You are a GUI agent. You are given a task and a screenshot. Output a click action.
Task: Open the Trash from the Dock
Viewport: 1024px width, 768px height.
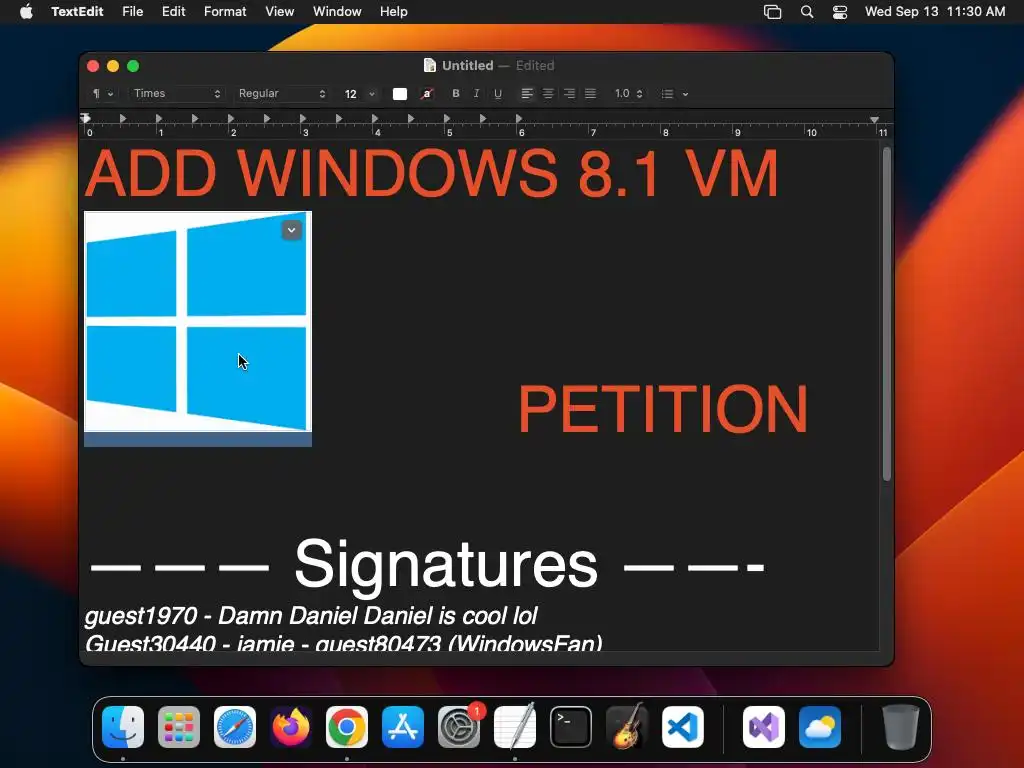click(901, 727)
